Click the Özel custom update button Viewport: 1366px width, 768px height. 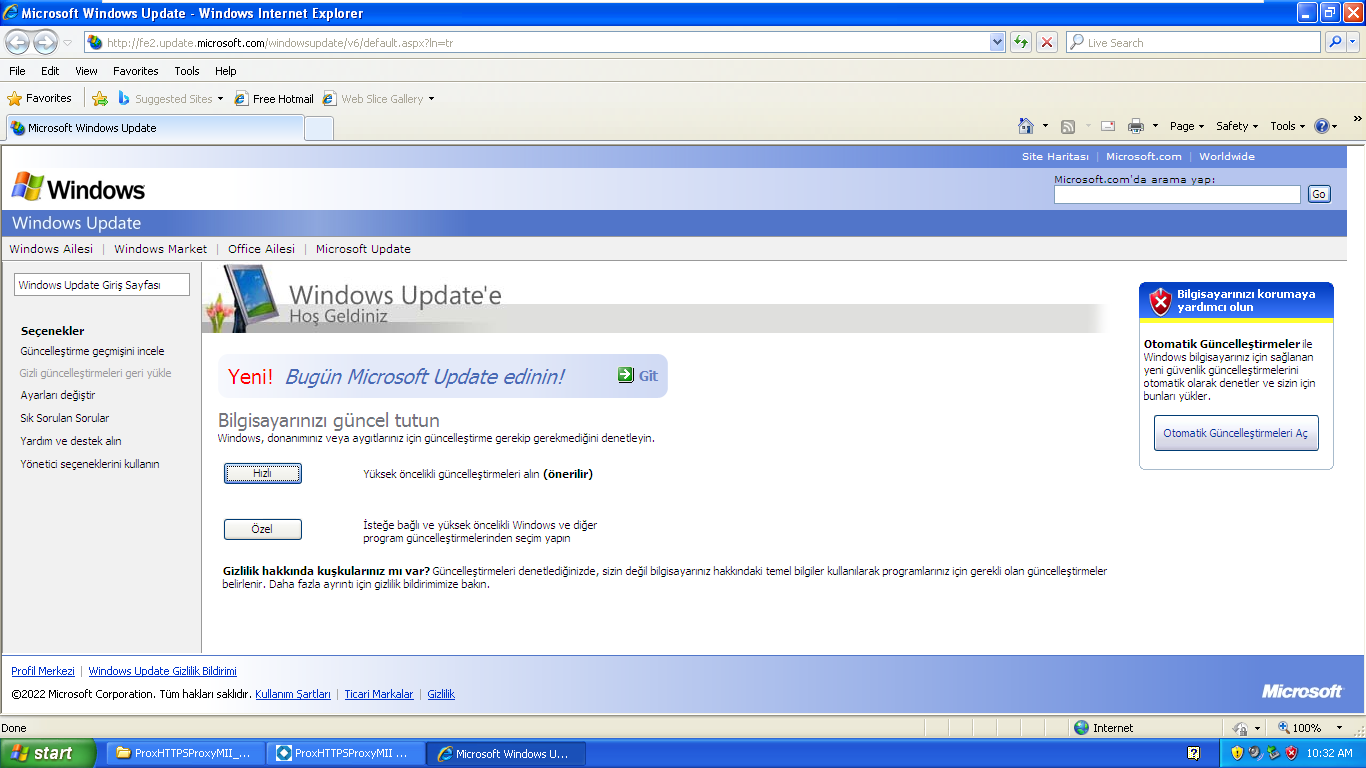point(262,529)
